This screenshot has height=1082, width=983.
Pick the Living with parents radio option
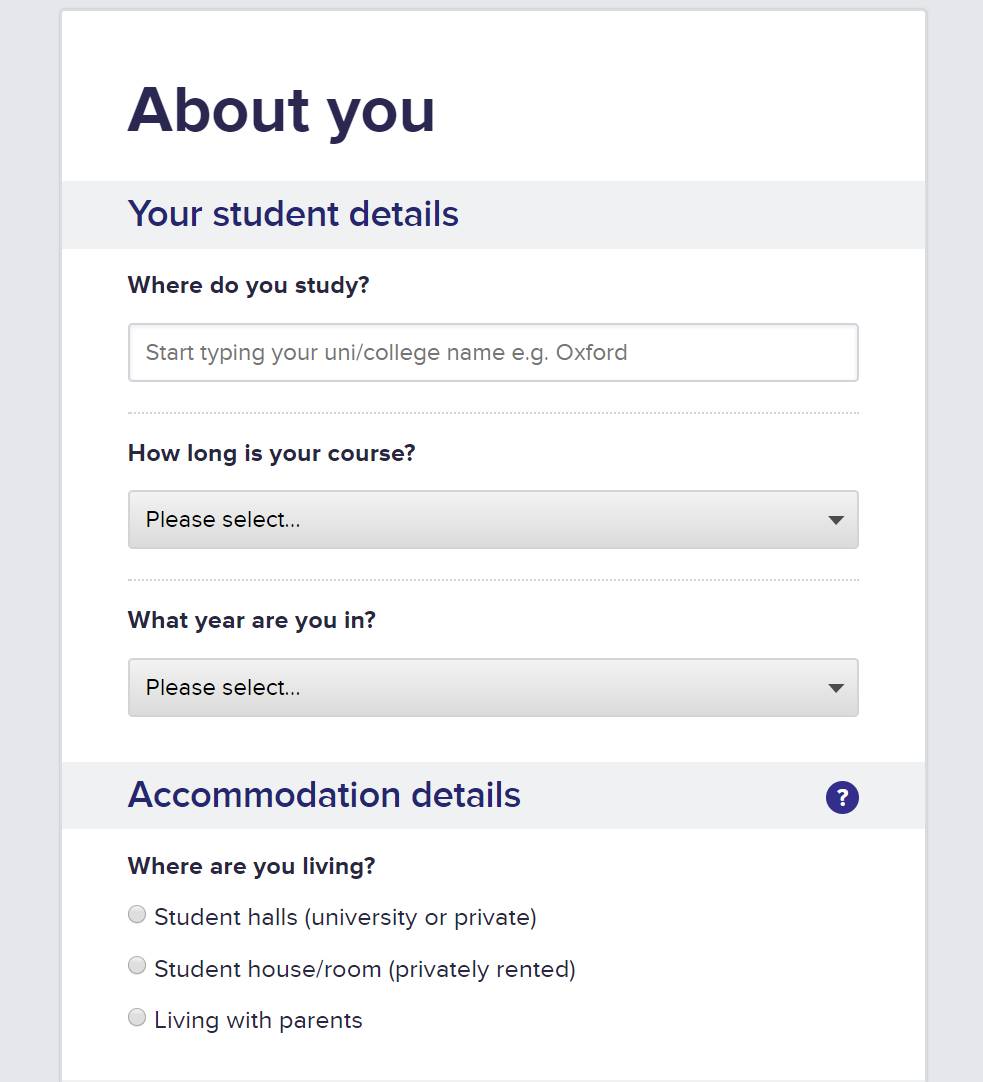pos(137,1018)
